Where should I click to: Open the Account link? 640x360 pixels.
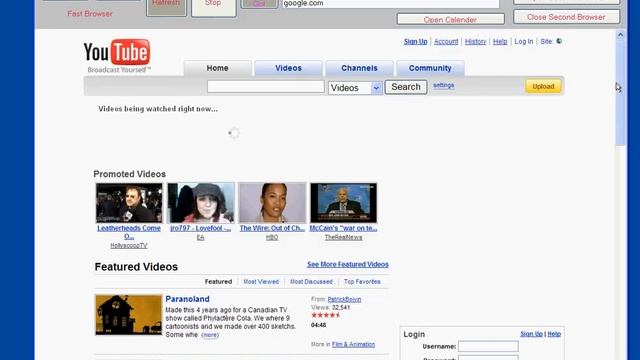[x=446, y=42]
